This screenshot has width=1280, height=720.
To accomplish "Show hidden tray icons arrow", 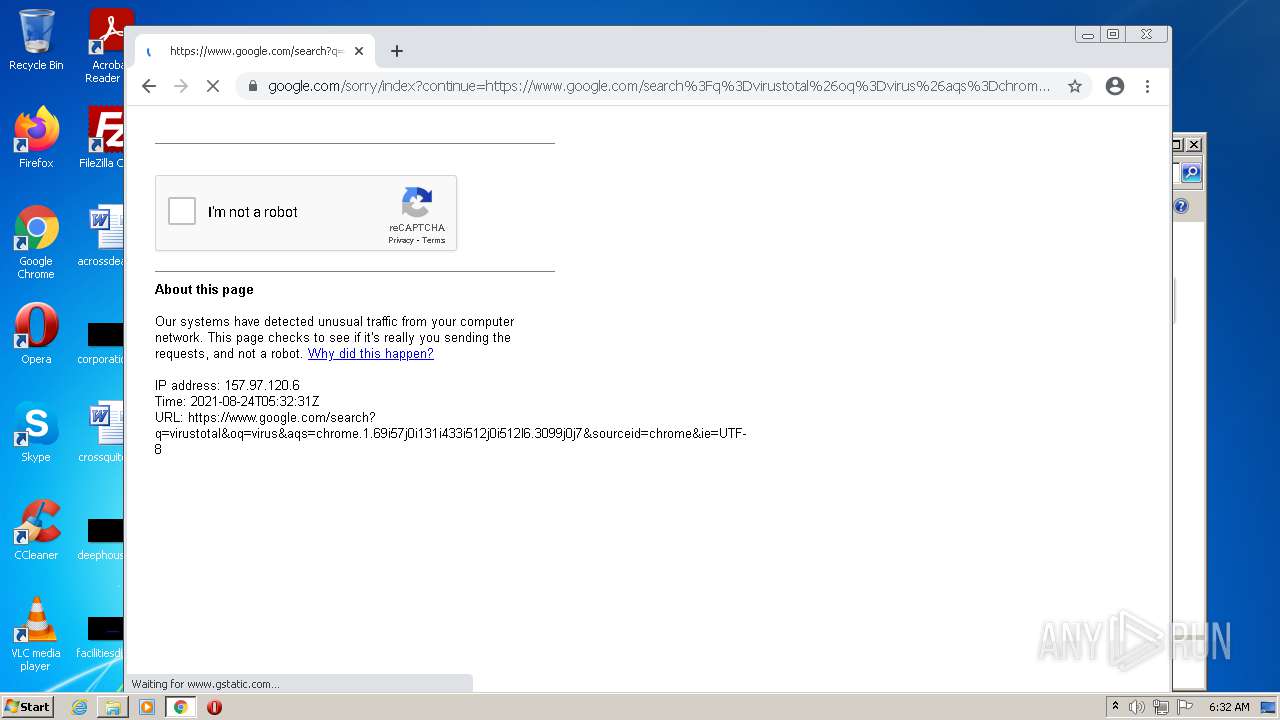I will (x=1116, y=707).
